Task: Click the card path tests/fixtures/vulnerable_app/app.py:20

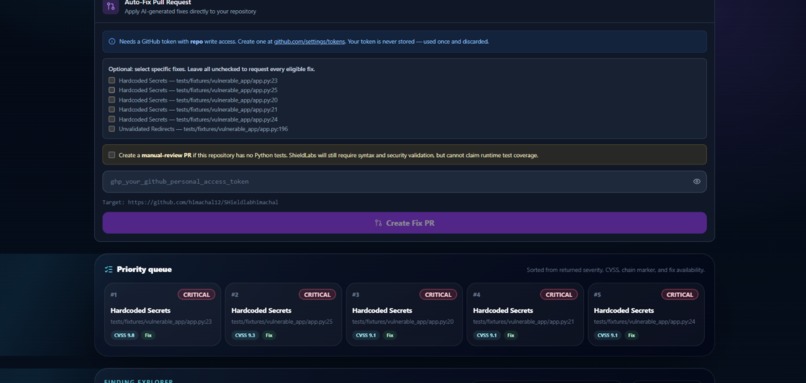Action: [x=402, y=322]
